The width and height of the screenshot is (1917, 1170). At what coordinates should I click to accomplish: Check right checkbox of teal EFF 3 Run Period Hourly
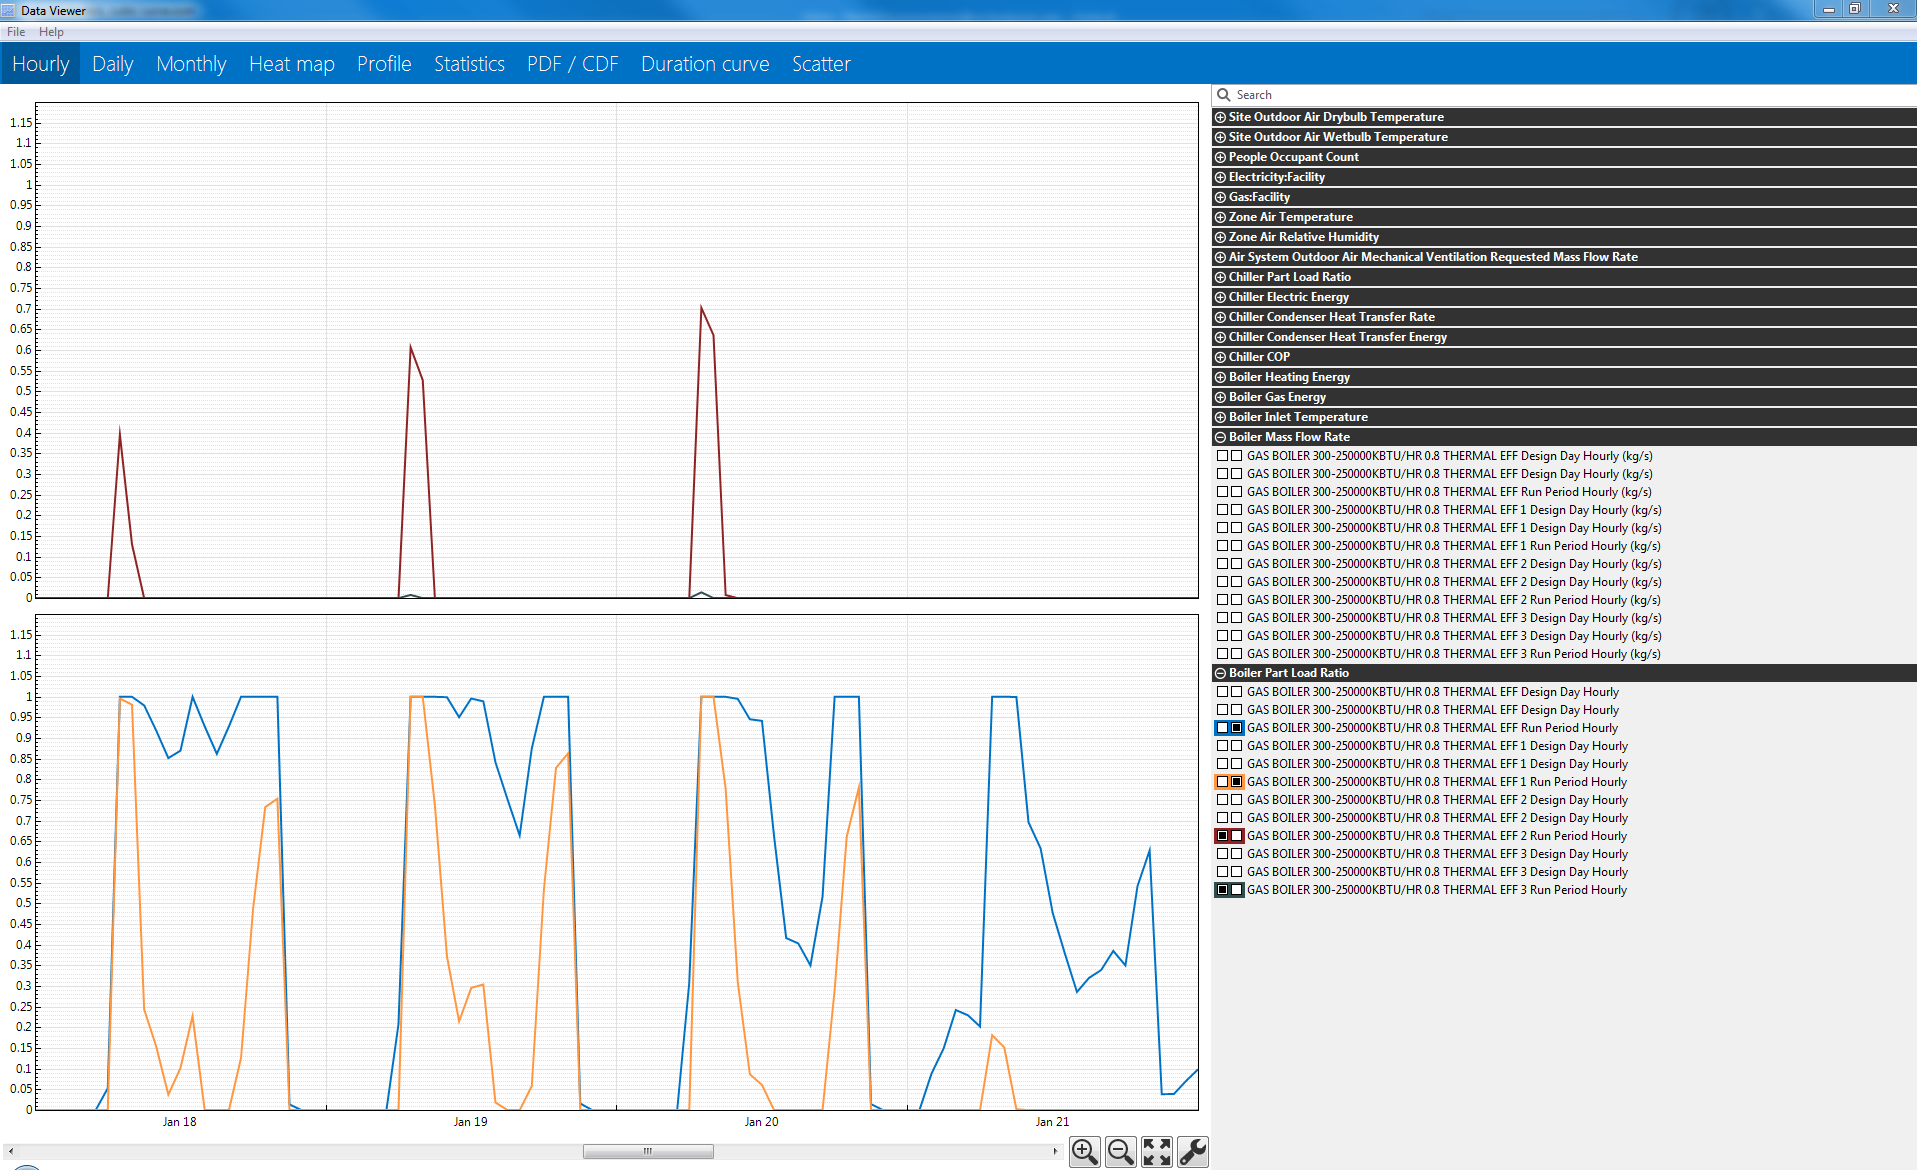[x=1237, y=890]
